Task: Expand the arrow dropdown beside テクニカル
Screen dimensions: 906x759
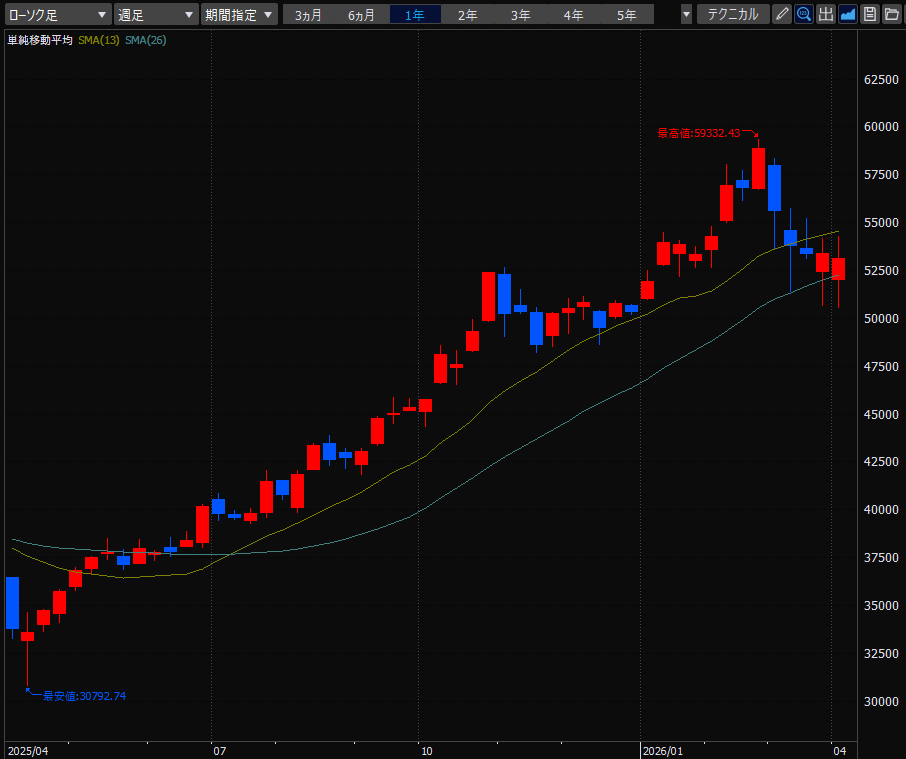Action: (686, 14)
